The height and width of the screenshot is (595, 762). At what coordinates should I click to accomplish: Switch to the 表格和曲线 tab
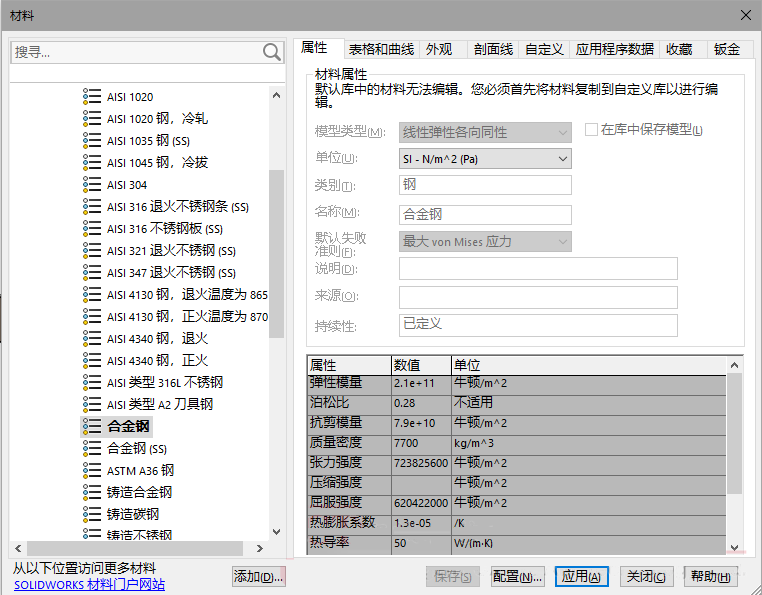click(x=380, y=49)
